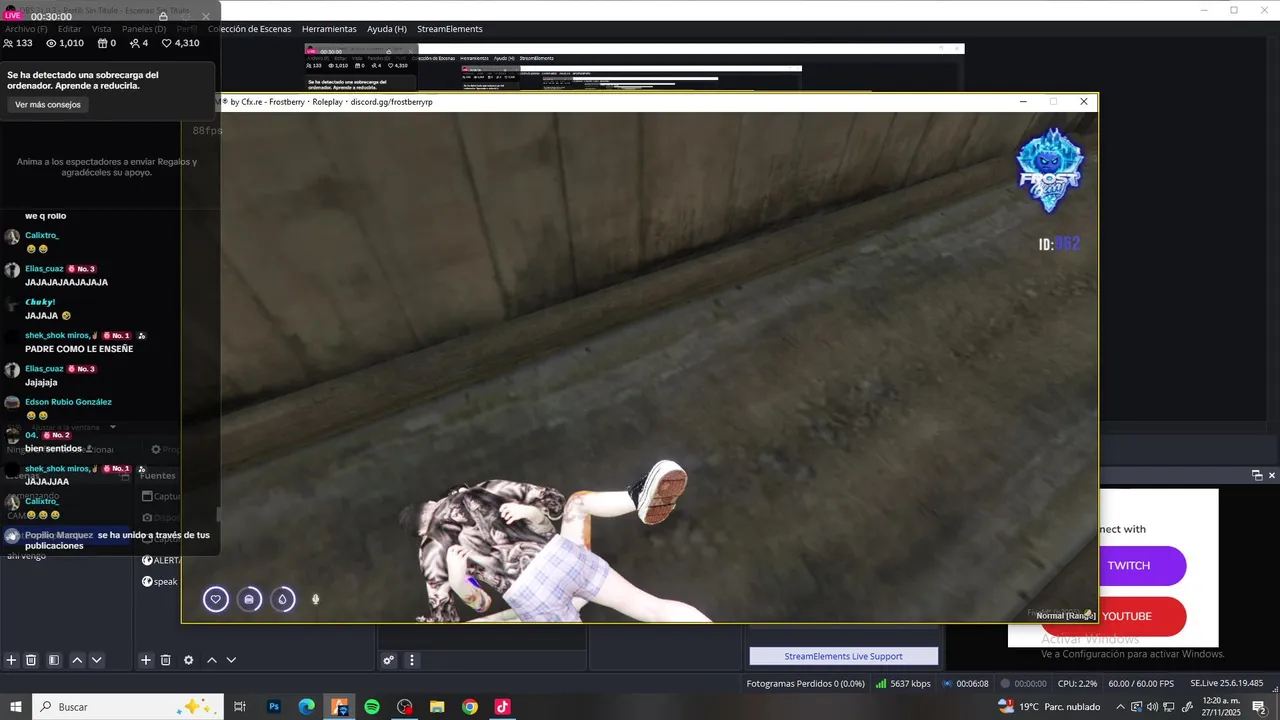The width and height of the screenshot is (1280, 720).
Task: Open Paneles (D) menu
Action: point(144,29)
